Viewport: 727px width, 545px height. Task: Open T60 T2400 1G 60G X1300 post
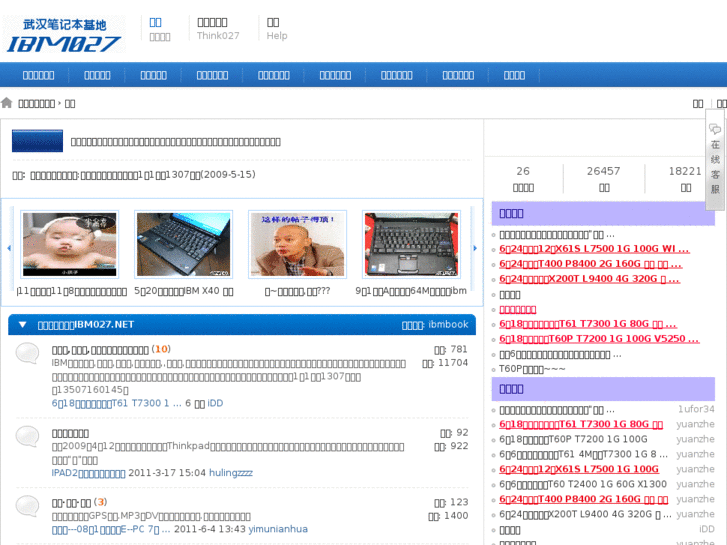583,484
